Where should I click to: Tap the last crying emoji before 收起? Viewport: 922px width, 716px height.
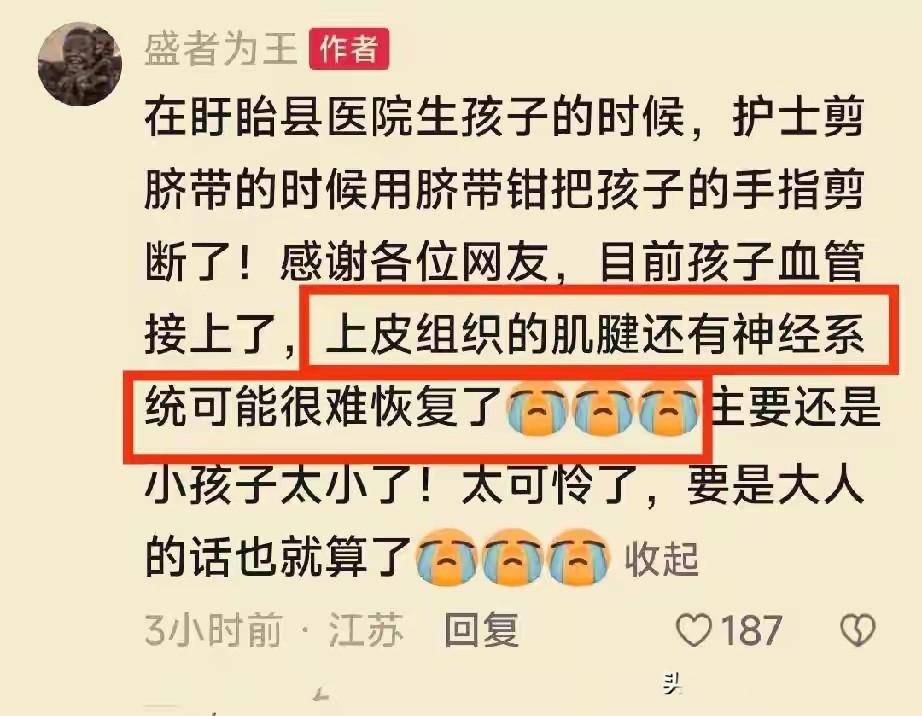[577, 558]
